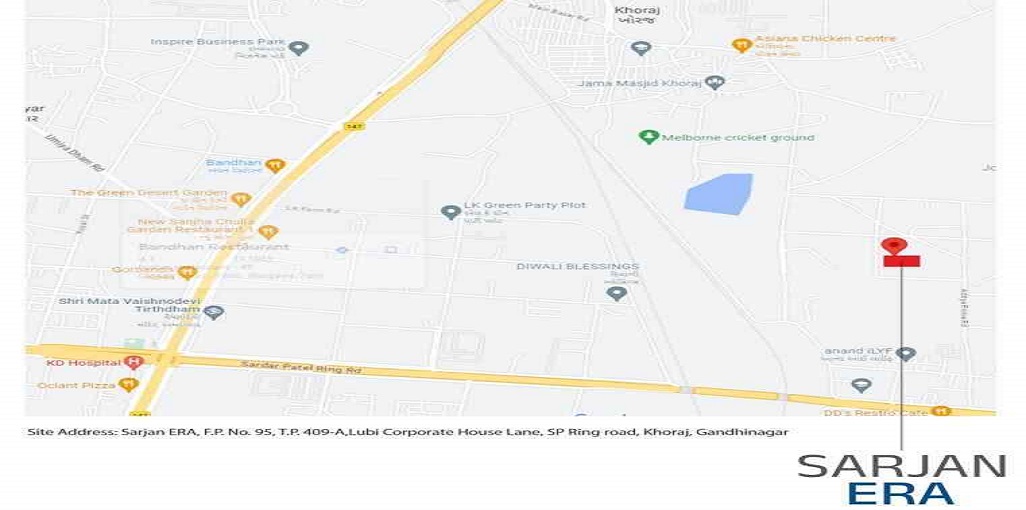Select the DIWALI BLESSINGS location pin
This screenshot has width=1026, height=510.
coord(616,293)
